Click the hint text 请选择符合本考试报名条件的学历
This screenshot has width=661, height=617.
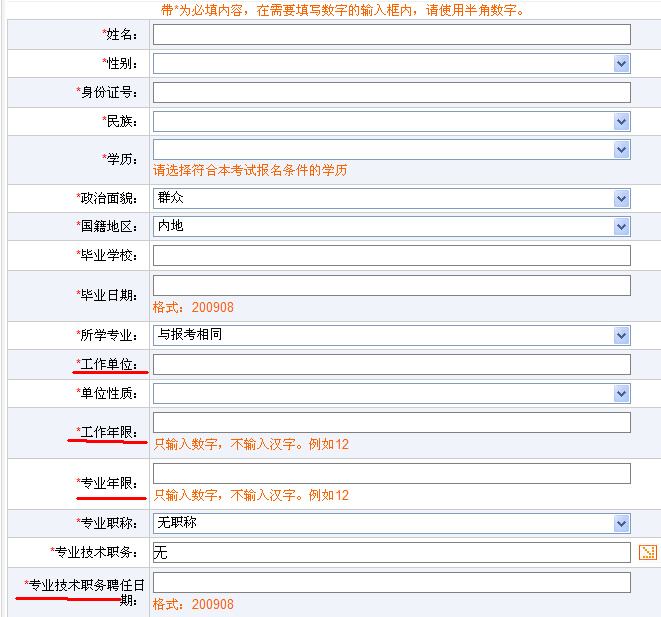point(250,170)
